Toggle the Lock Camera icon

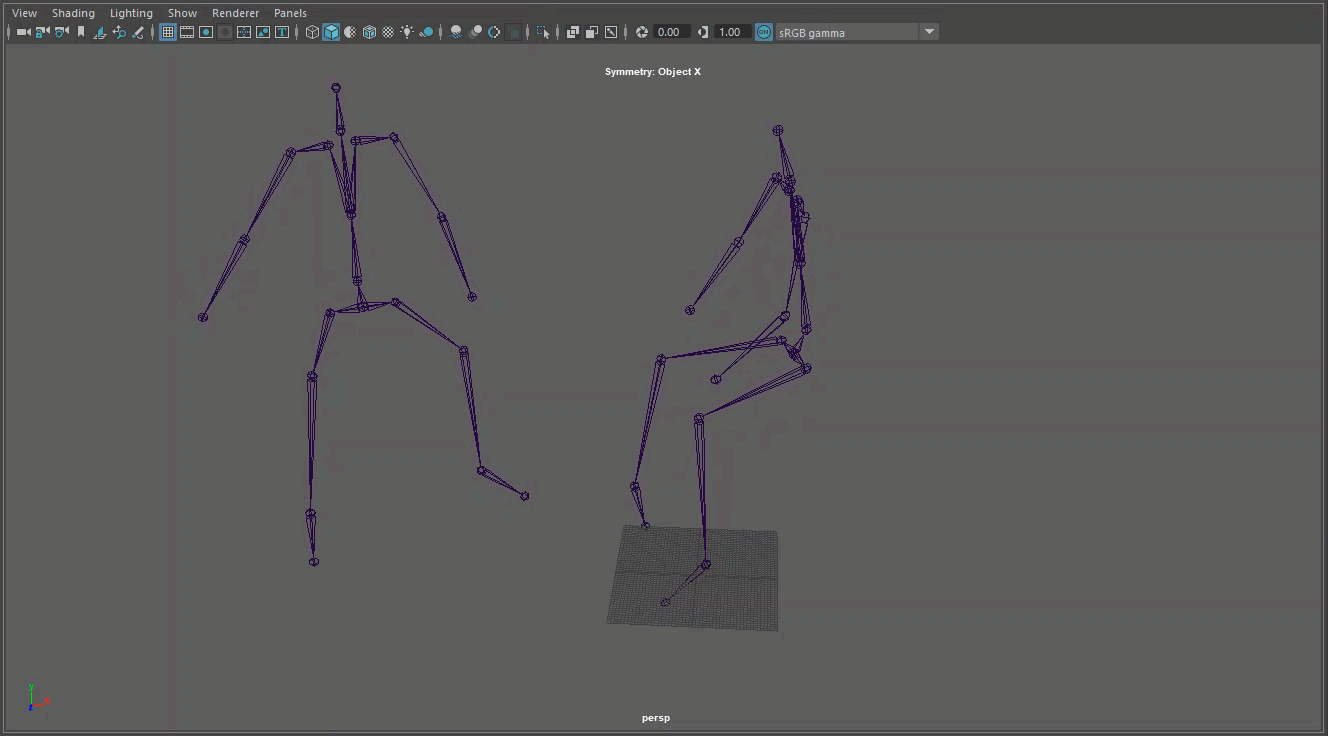click(42, 32)
